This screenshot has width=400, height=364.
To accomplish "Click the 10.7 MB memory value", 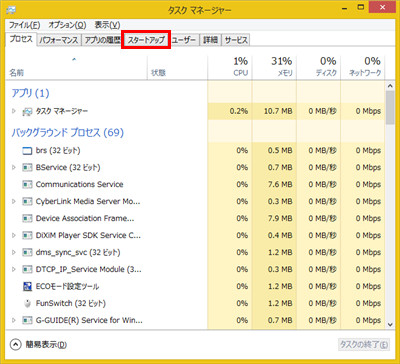I will coord(278,111).
